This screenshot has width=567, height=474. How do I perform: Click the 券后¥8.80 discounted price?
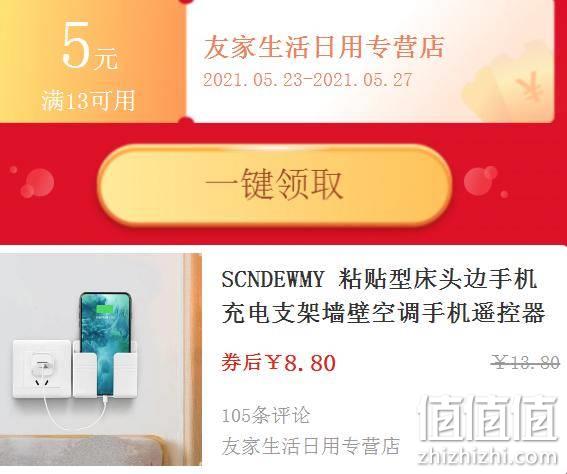[x=278, y=363]
